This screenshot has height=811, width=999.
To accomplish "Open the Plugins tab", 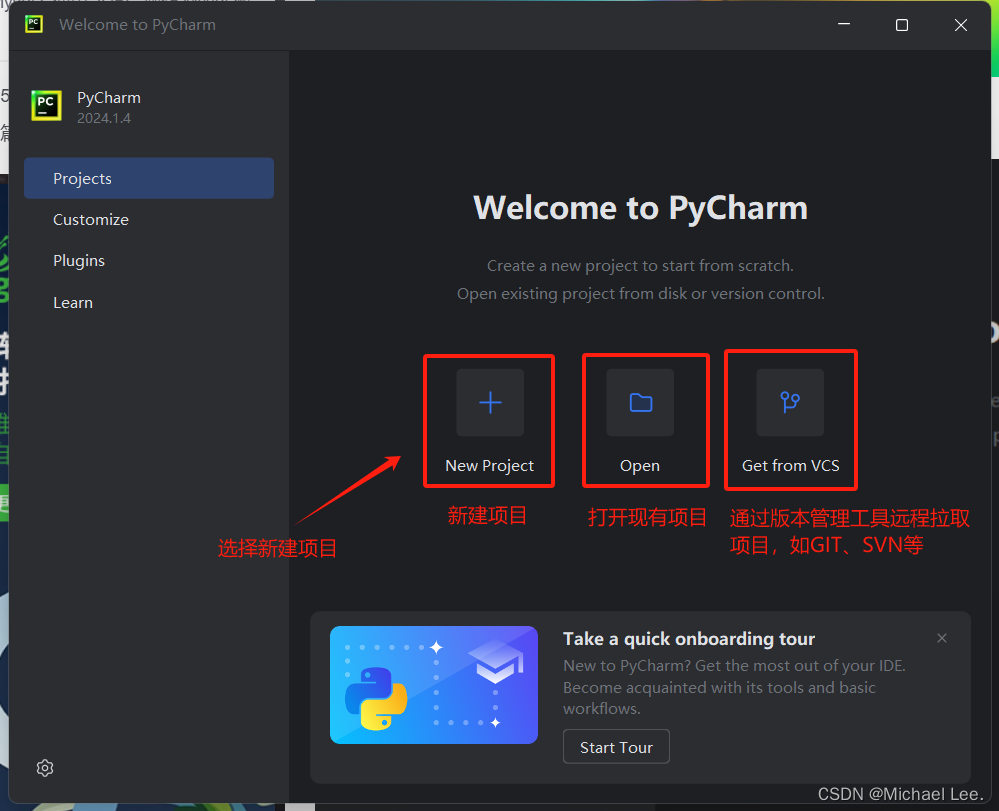I will click(149, 261).
